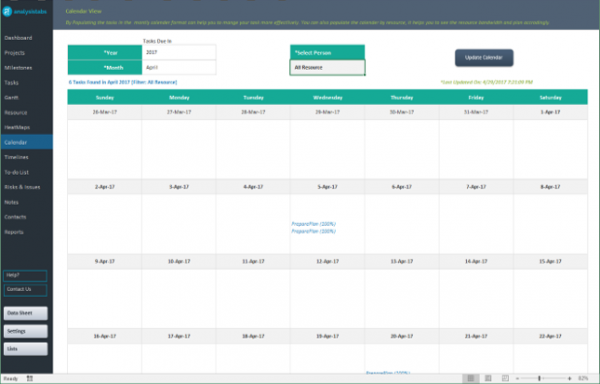600x384 pixels.
Task: Click the Wednesday column header
Action: pyautogui.click(x=328, y=98)
